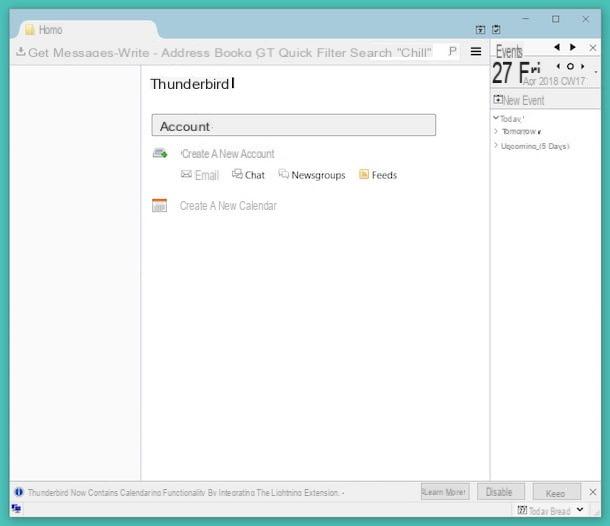The image size is (610, 526).
Task: Click the Create A New Account link
Action: click(x=228, y=154)
